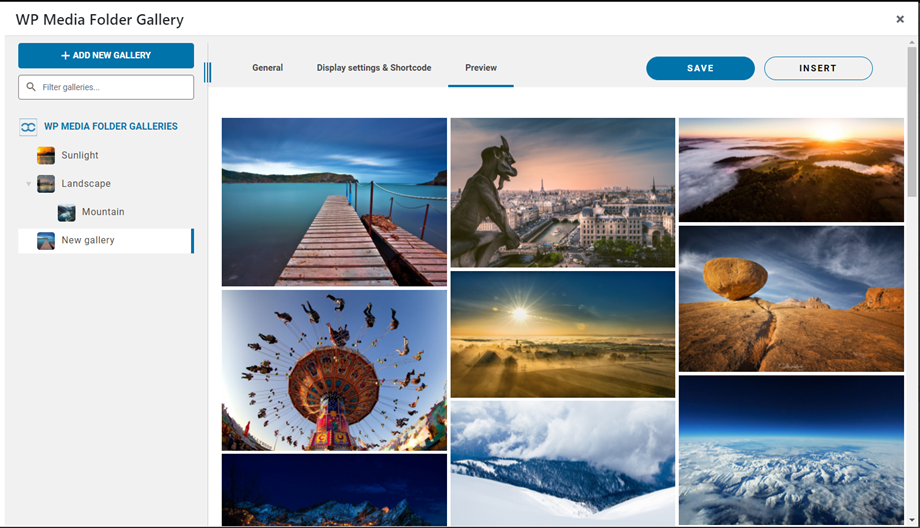Open the gargoyle over Paris photo
Image resolution: width=920 pixels, height=528 pixels.
(x=562, y=192)
